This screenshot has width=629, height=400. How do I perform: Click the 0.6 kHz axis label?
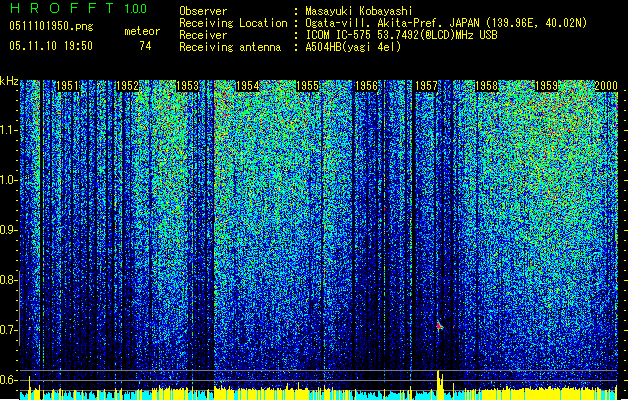8,380
